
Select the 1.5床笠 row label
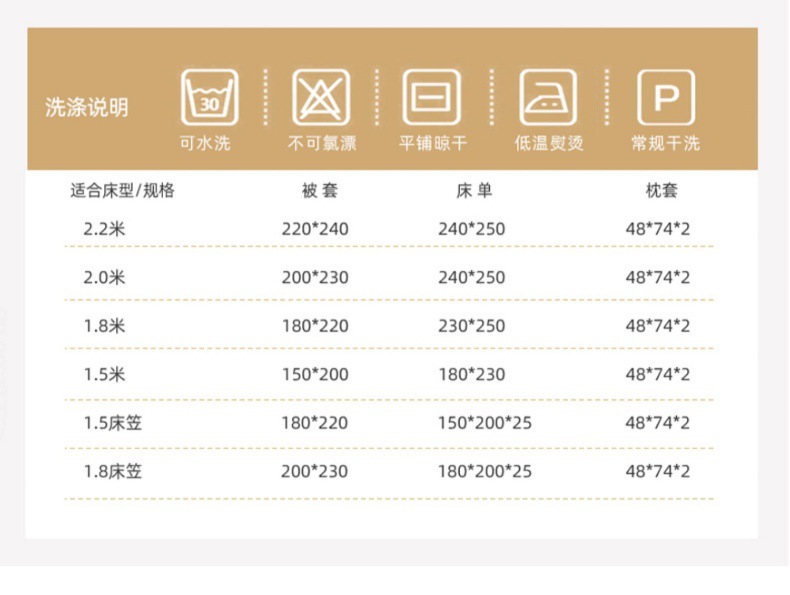coord(113,423)
